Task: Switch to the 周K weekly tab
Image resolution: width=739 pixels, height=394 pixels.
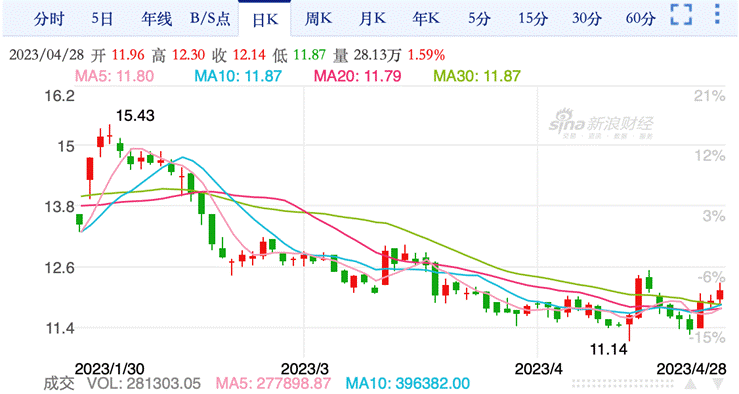Action: click(318, 19)
